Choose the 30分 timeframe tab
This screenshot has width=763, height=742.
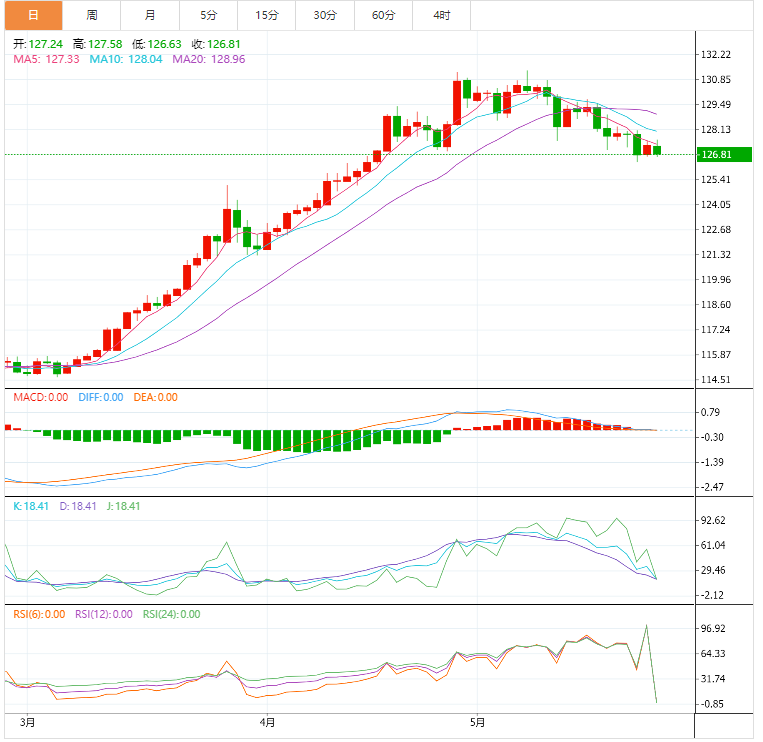point(325,15)
